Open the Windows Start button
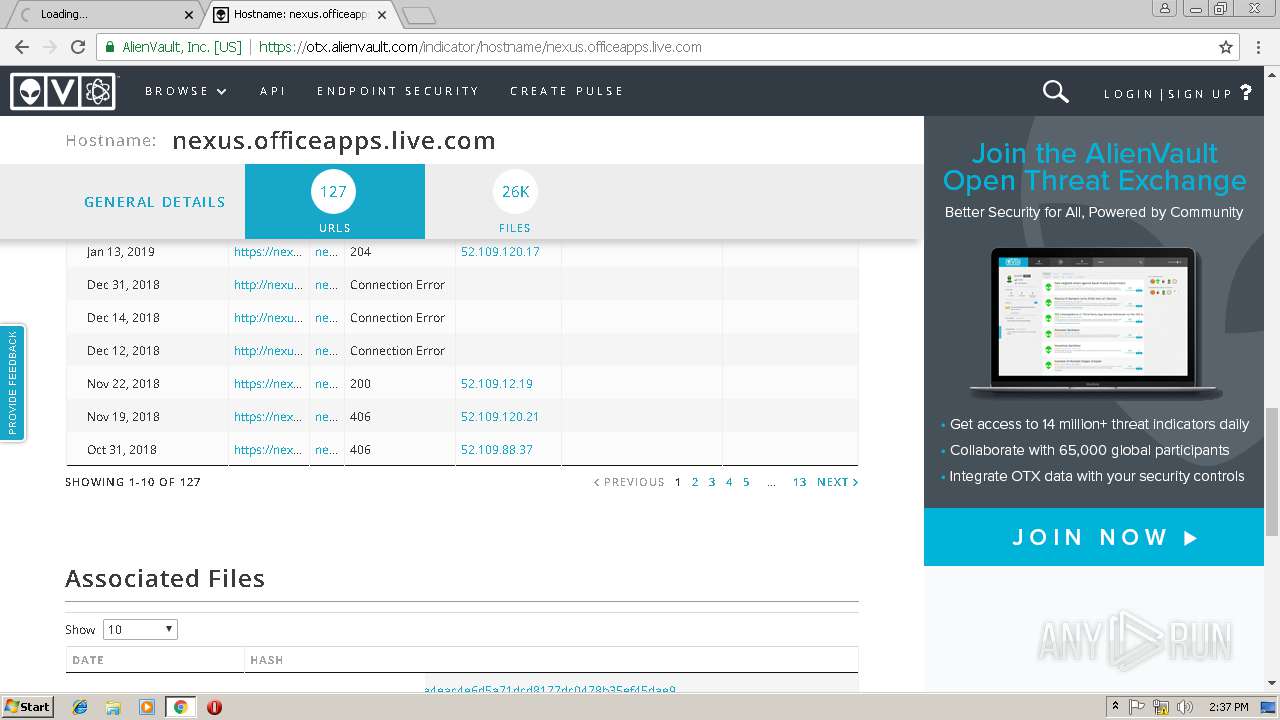1280x720 pixels. (28, 707)
